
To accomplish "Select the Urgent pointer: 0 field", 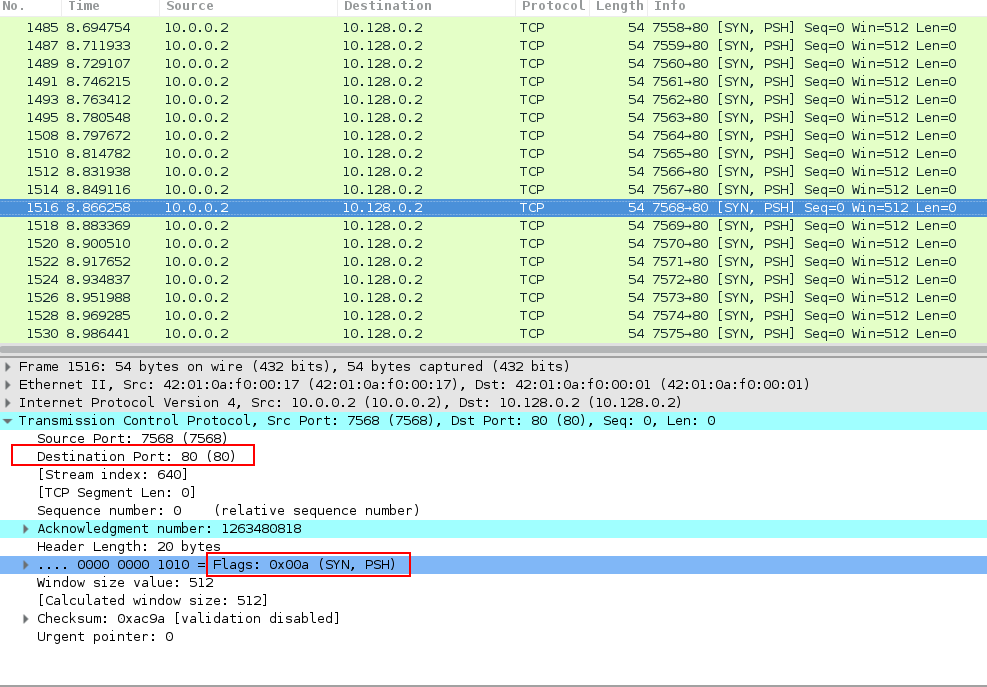I will (x=494, y=637).
